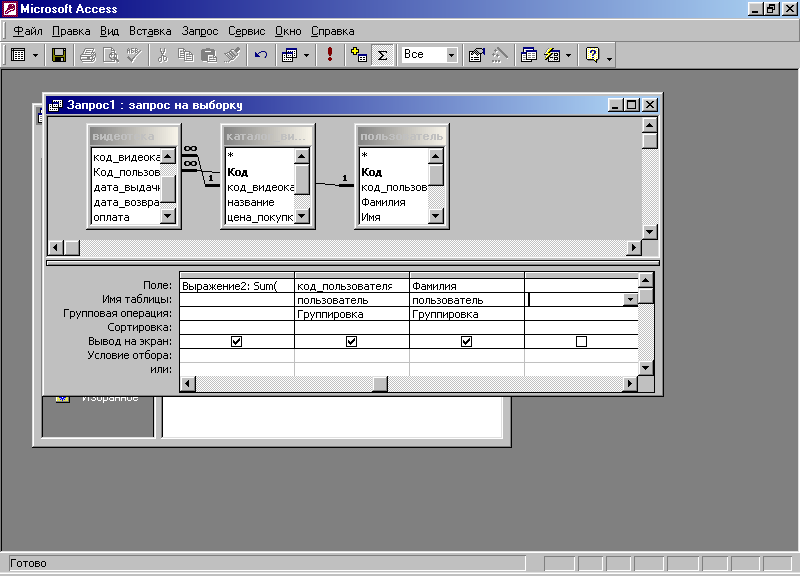Open the Сервис menu

(246, 31)
